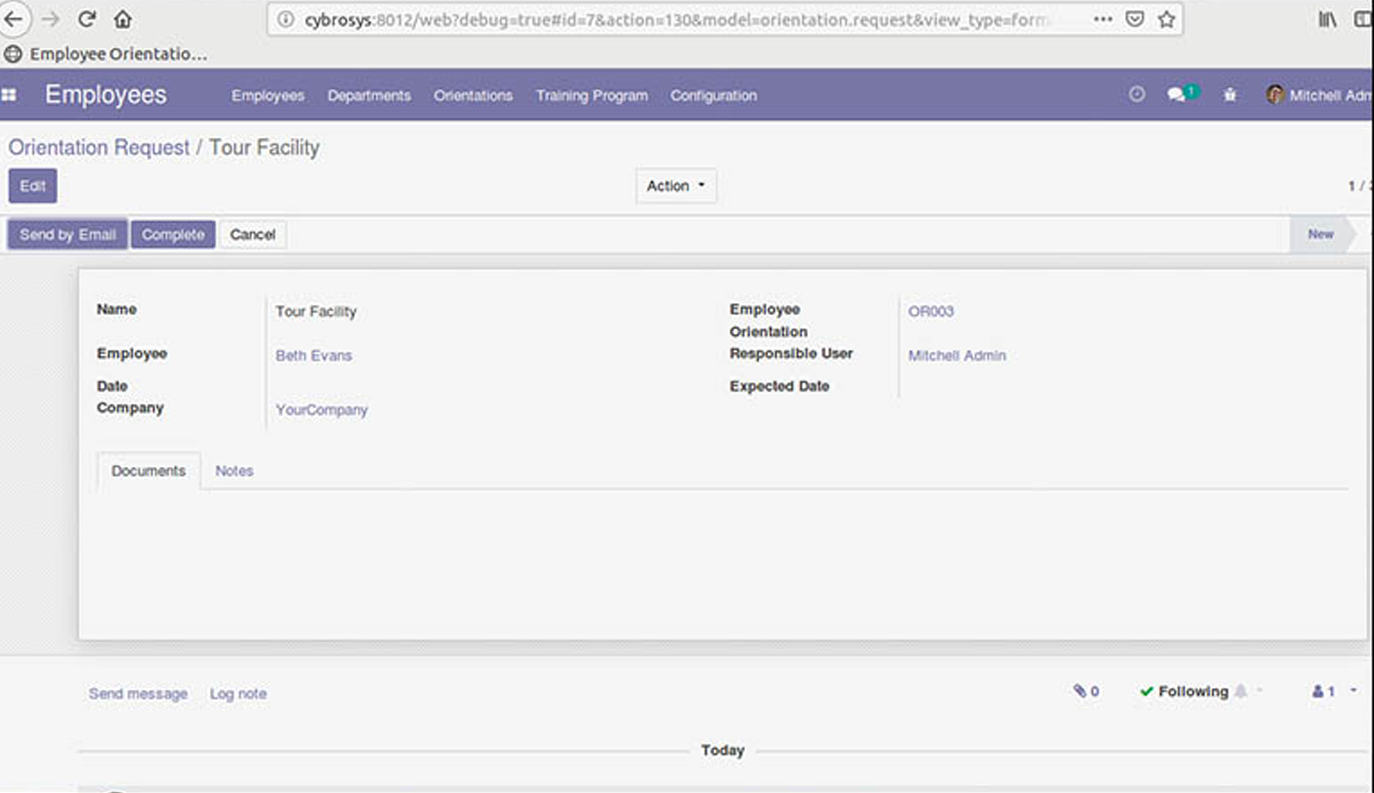Click the browser forward arrow
Viewport: 1374px width, 793px height.
coord(50,19)
